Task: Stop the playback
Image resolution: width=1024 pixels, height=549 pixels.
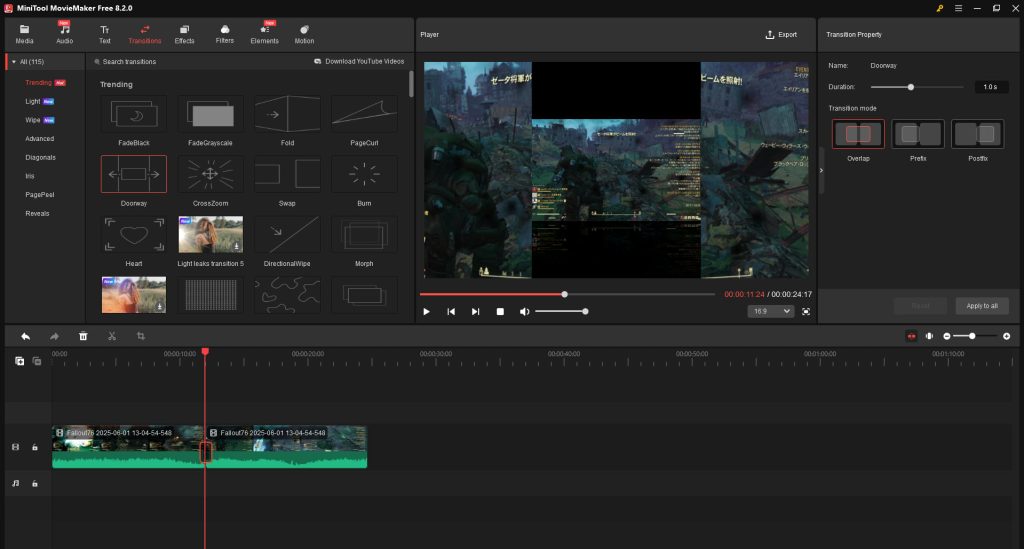Action: pyautogui.click(x=500, y=311)
